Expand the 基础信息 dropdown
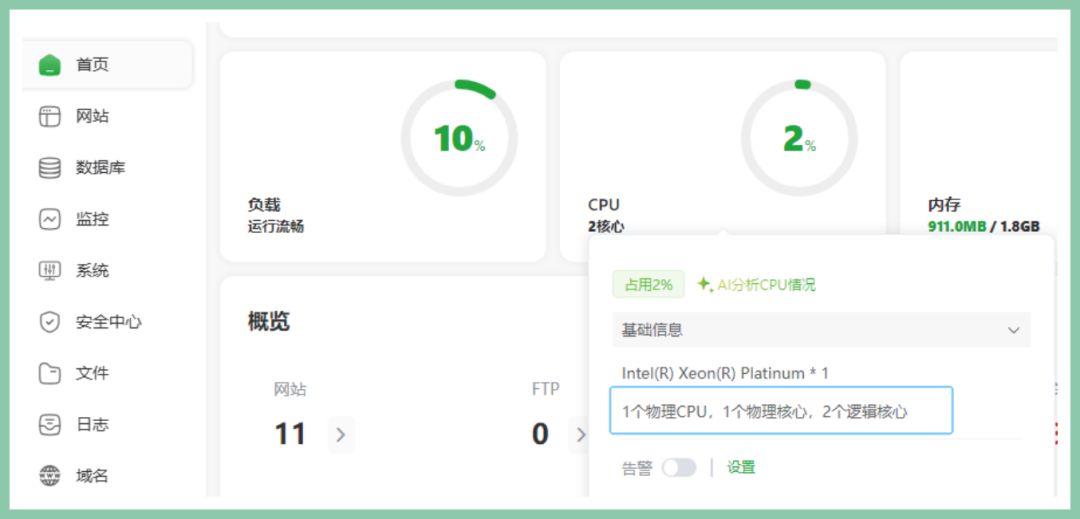This screenshot has height=519, width=1080. [821, 330]
